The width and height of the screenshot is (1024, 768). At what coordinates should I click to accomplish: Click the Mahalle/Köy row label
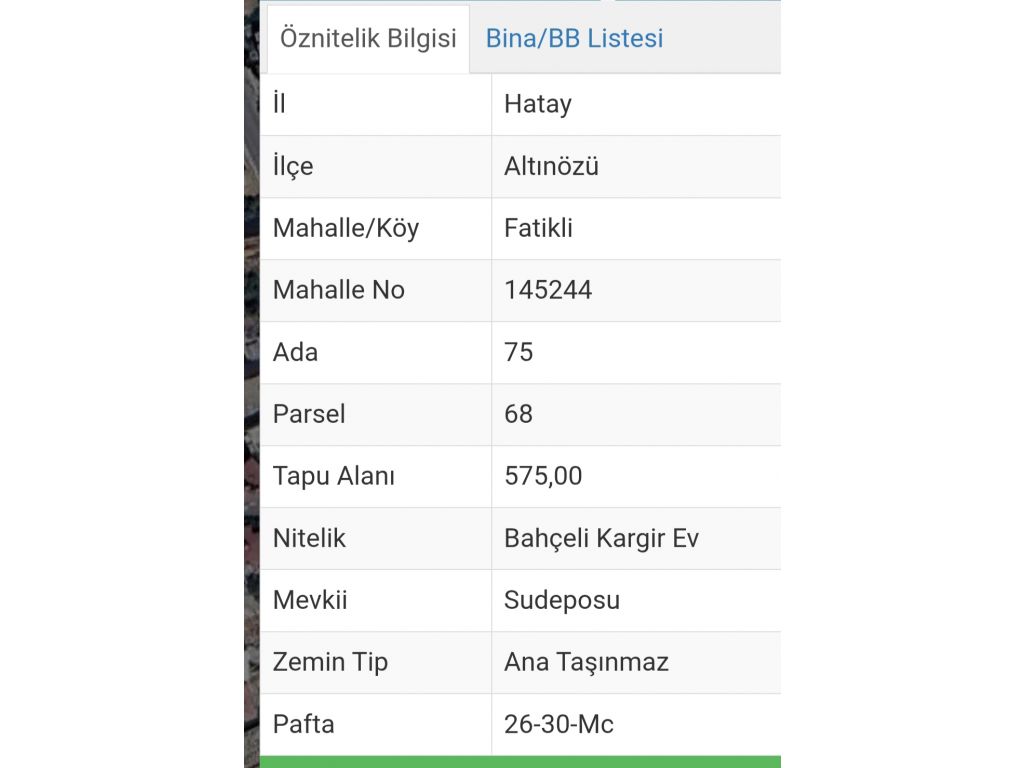pos(346,228)
